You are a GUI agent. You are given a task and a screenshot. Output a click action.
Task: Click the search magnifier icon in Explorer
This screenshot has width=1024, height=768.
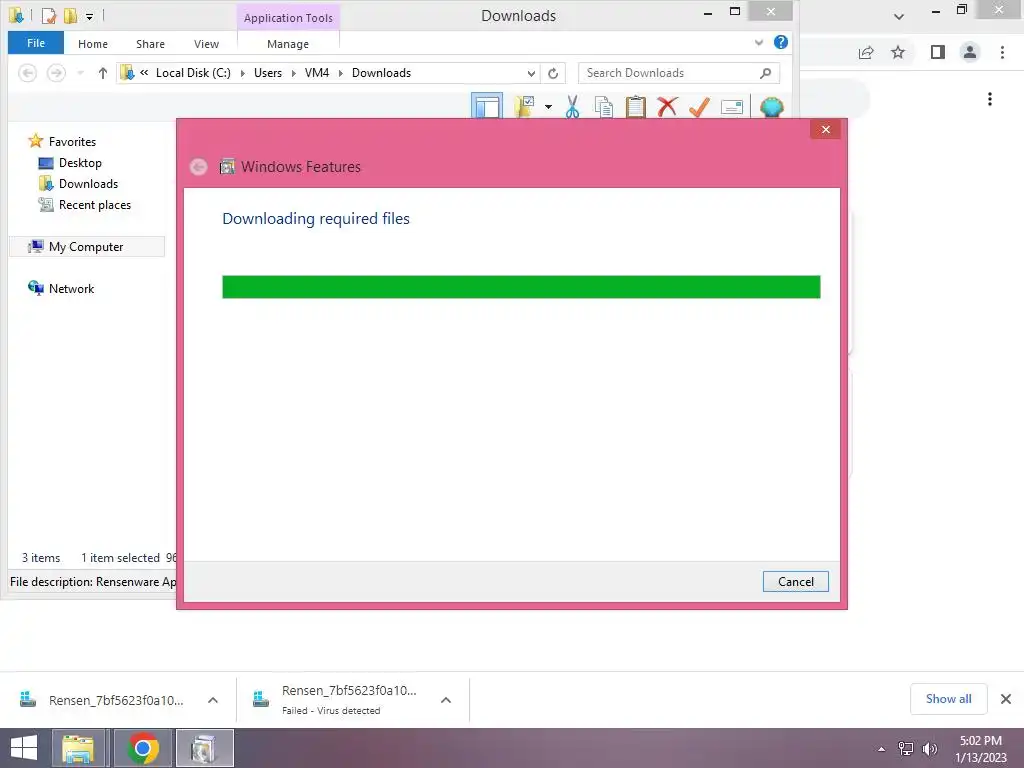(765, 73)
